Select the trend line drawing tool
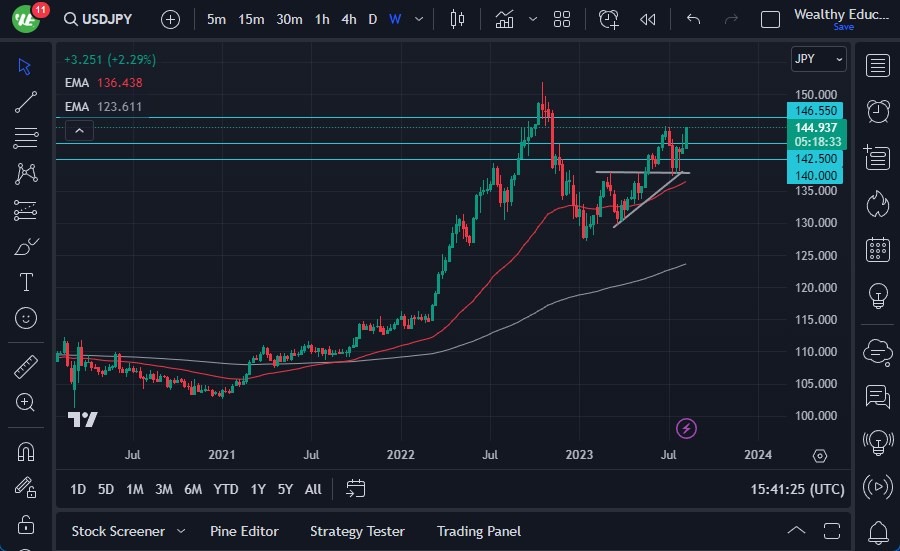 (x=26, y=101)
